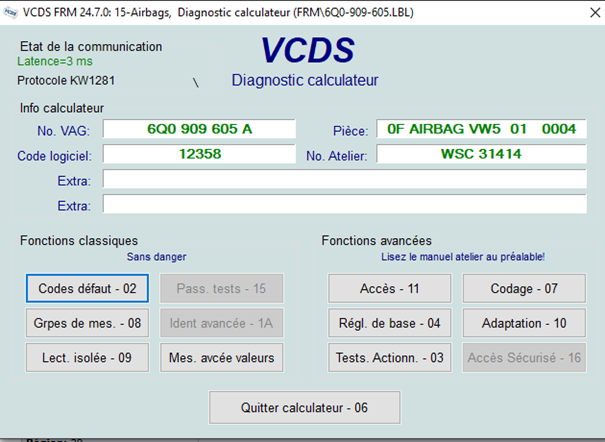Screen dimensions: 605x442
Task: Click the 'Fonctions avancées' group label
Action: click(377, 240)
